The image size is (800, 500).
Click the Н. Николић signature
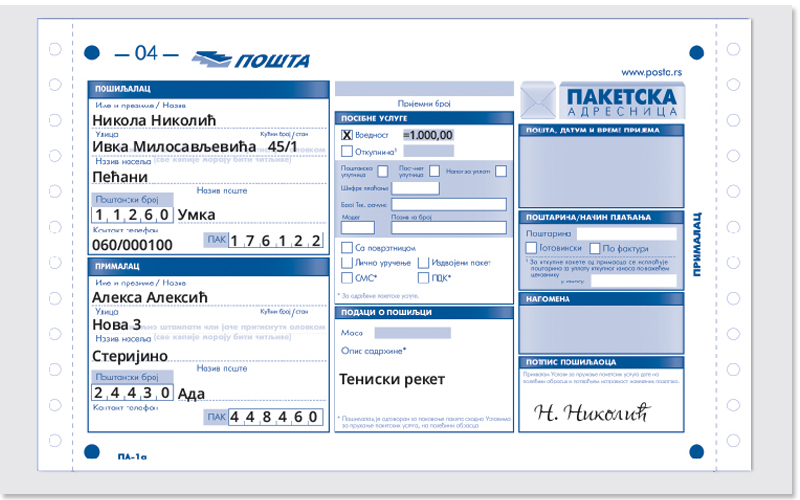[x=593, y=412]
